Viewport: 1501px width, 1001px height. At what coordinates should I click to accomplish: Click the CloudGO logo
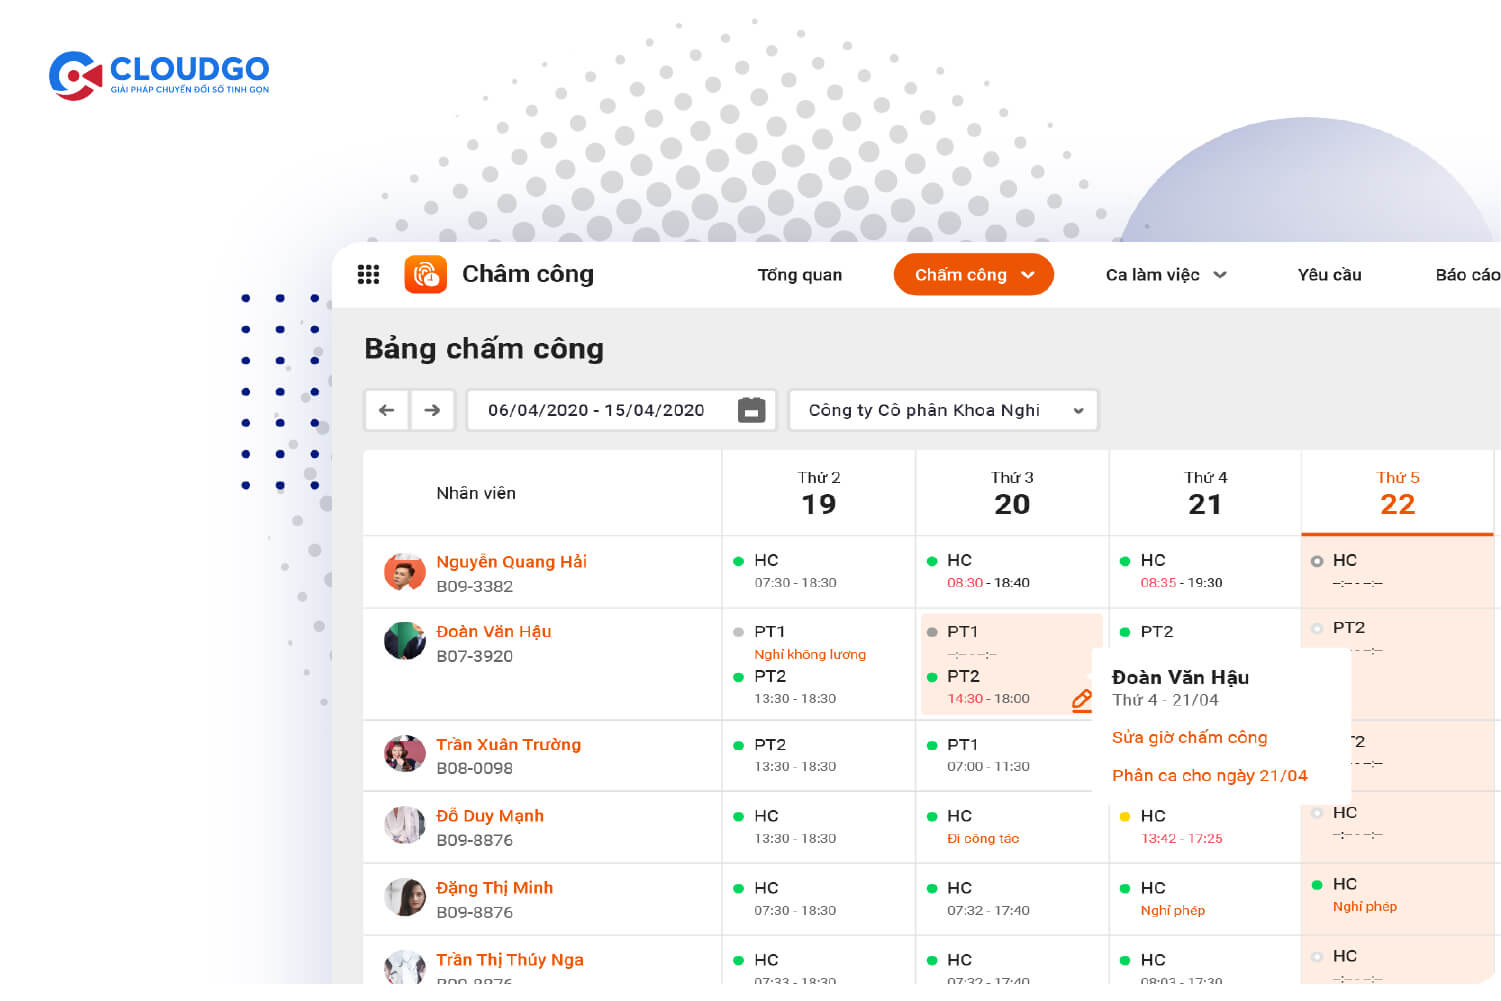coord(159,75)
